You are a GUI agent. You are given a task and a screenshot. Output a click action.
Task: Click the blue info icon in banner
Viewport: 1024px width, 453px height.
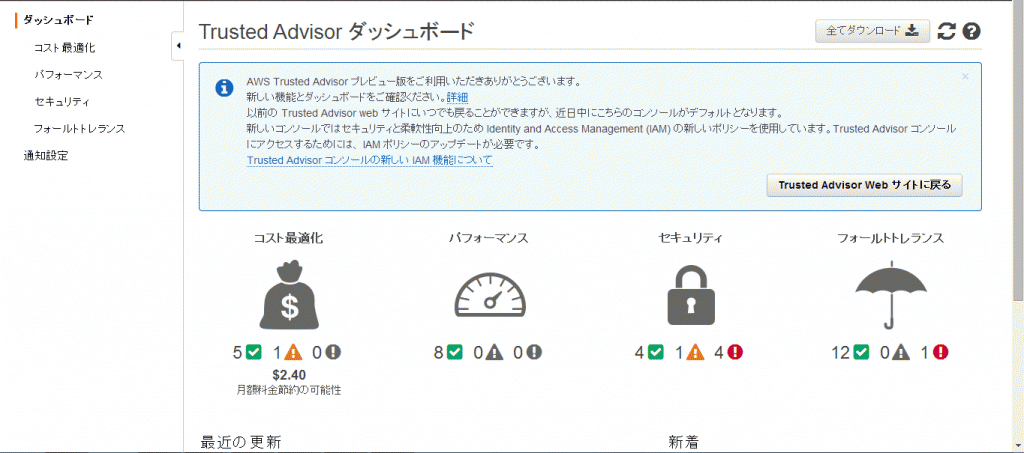[224, 87]
